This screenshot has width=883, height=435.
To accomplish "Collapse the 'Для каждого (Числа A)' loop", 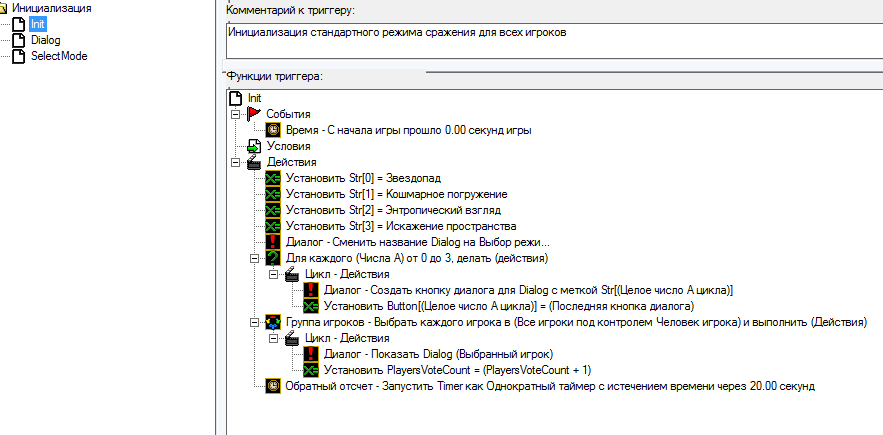I will pos(255,259).
